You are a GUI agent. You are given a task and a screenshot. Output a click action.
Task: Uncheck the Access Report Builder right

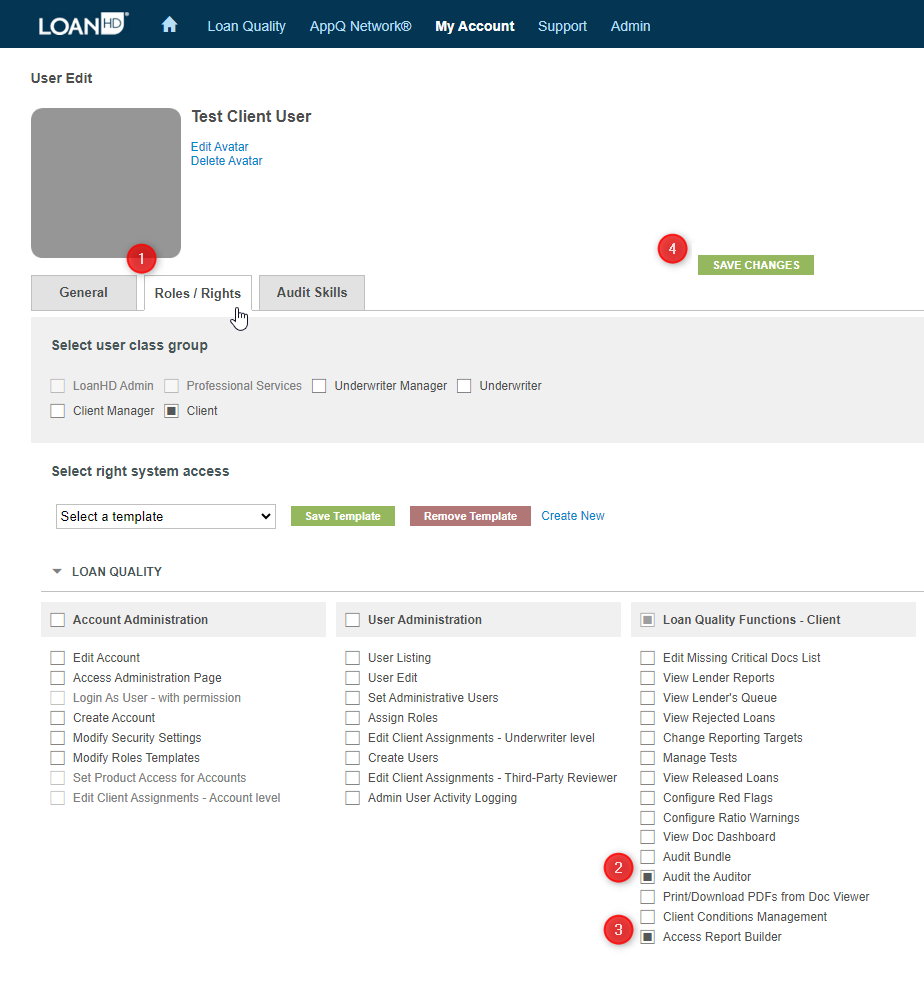point(647,937)
